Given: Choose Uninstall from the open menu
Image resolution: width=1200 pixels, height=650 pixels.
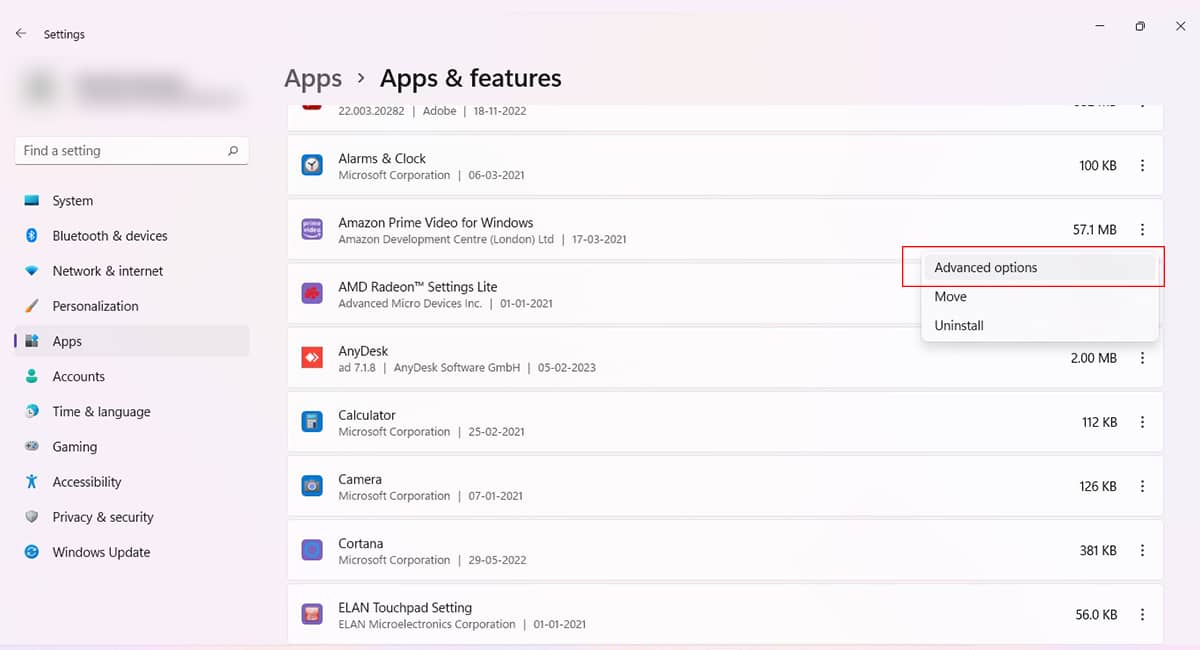Looking at the screenshot, I should 958,325.
